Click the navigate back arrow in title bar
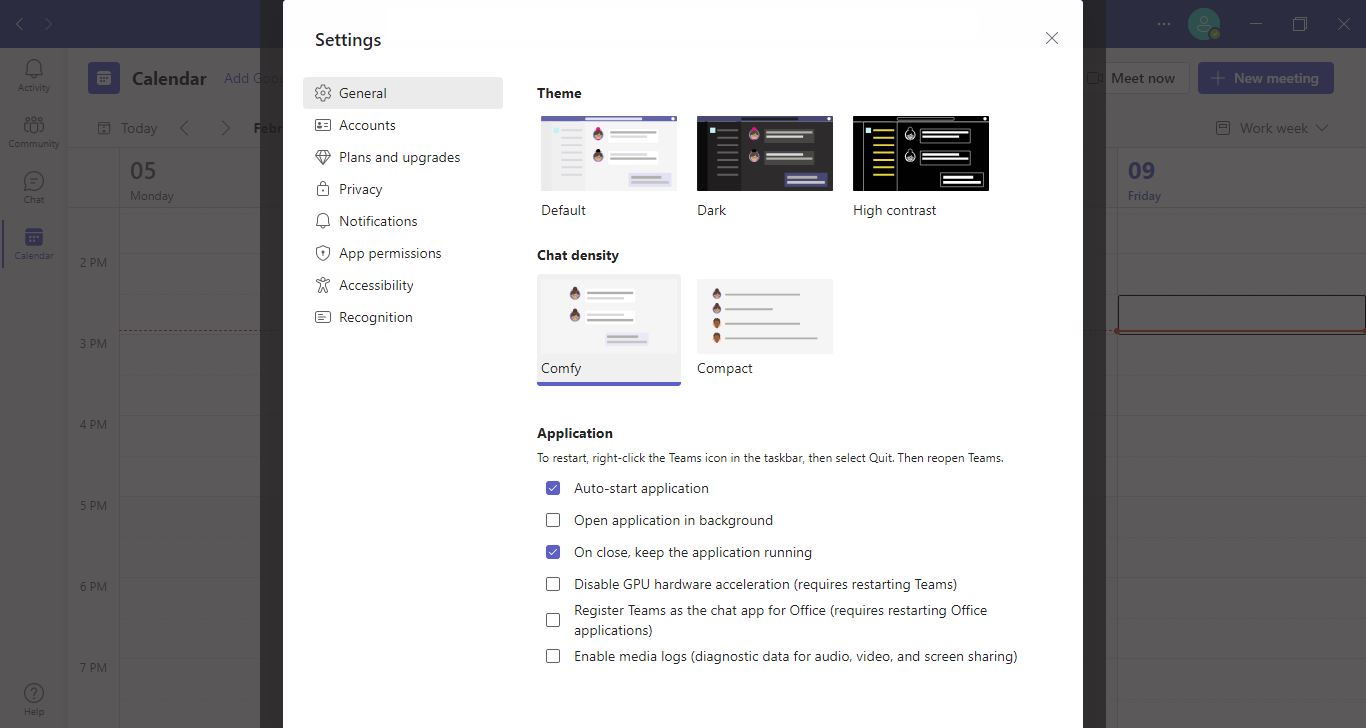The width and height of the screenshot is (1366, 728). click(x=20, y=24)
